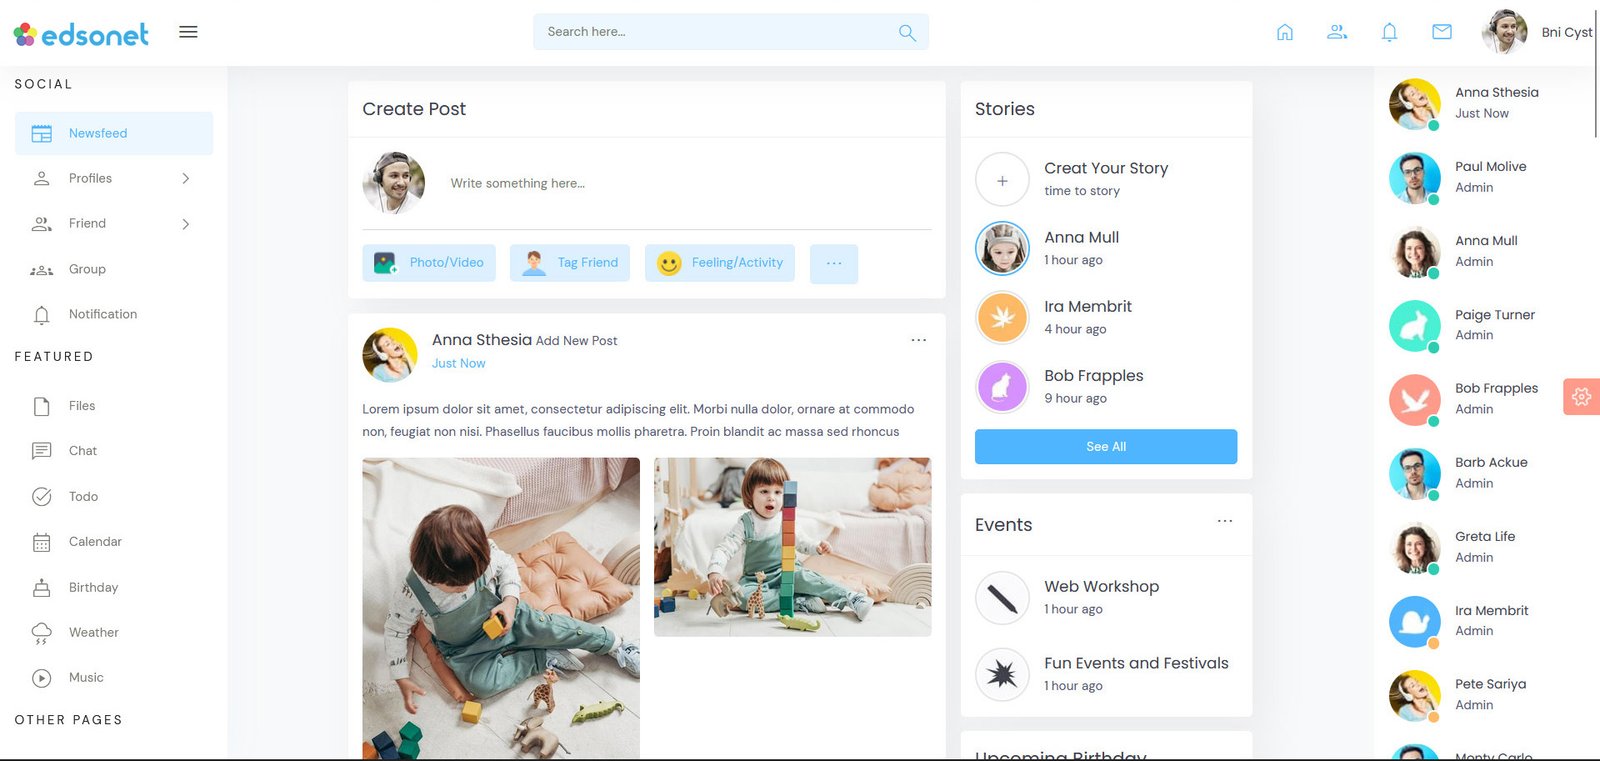This screenshot has width=1600, height=761.
Task: Open the notification bell in header
Action: (1389, 32)
